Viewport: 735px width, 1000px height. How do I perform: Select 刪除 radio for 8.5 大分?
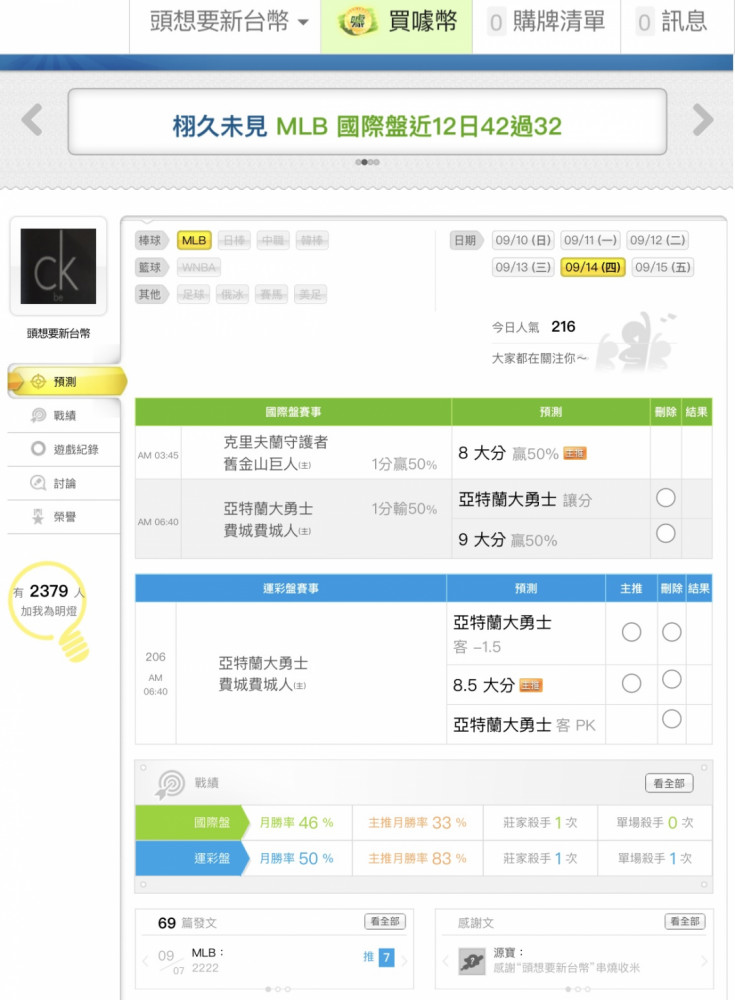(671, 679)
